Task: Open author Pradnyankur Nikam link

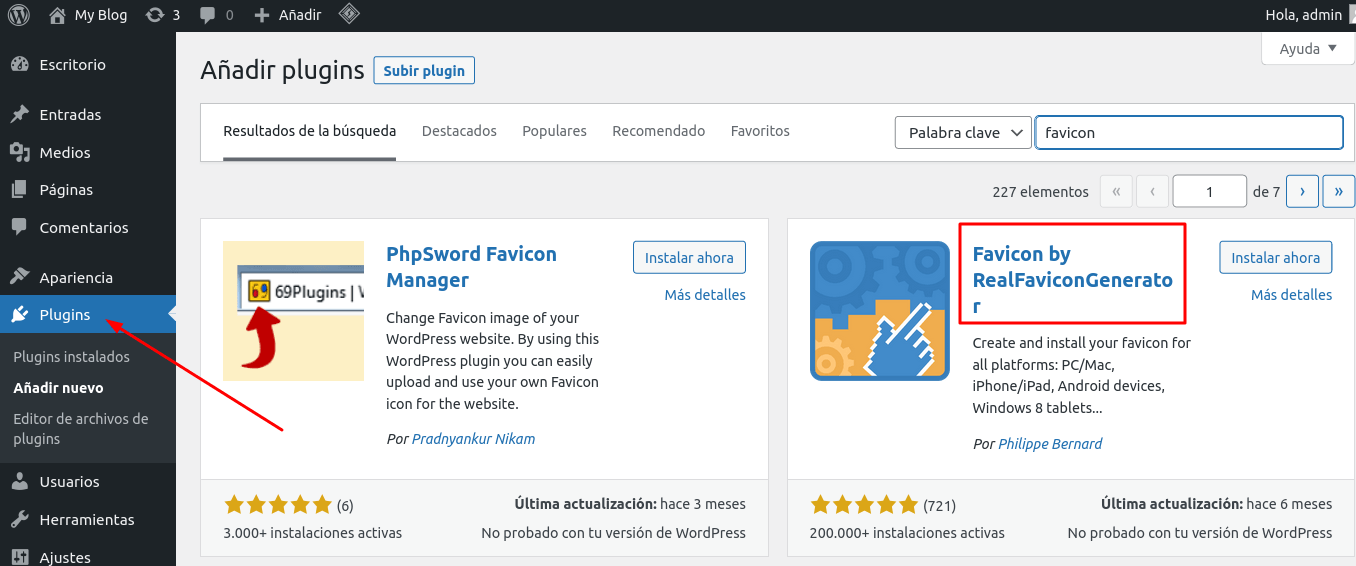Action: 473,439
